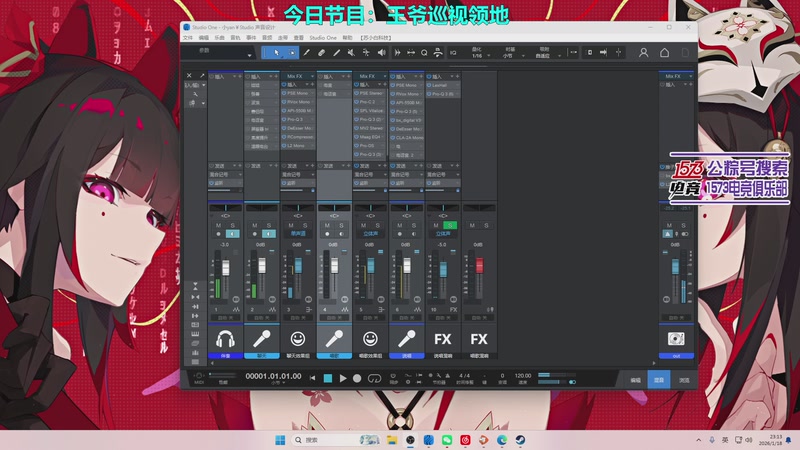Viewport: 800px width, 450px height.
Task: Click the magnifier zoom icon in toolbar
Action: [x=424, y=53]
